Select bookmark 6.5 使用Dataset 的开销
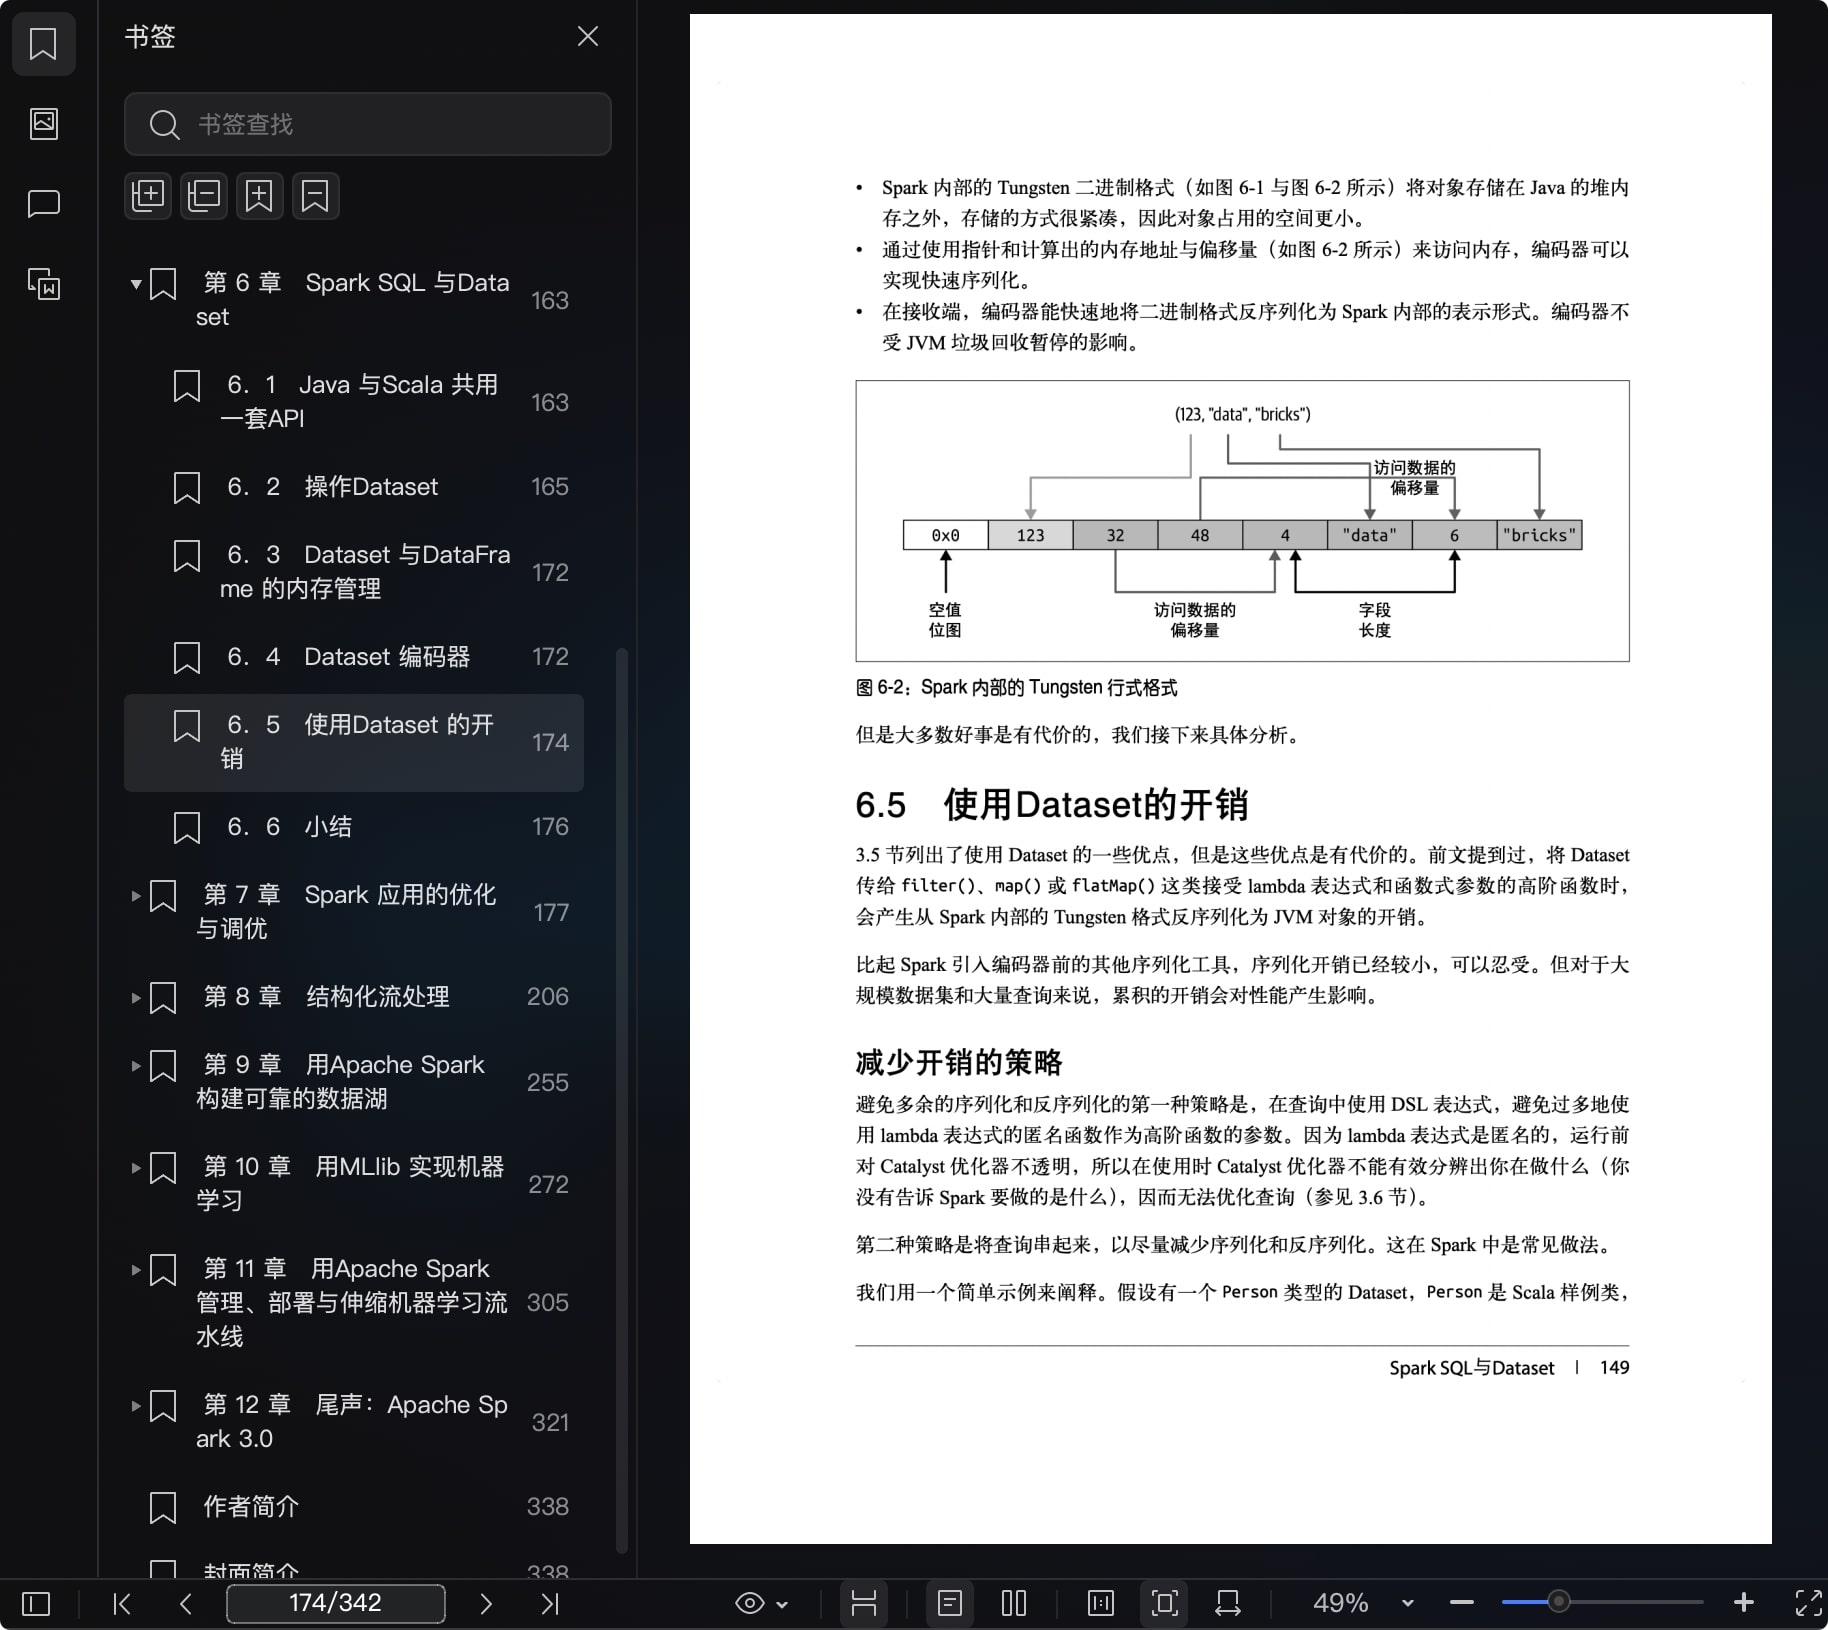 pyautogui.click(x=354, y=742)
